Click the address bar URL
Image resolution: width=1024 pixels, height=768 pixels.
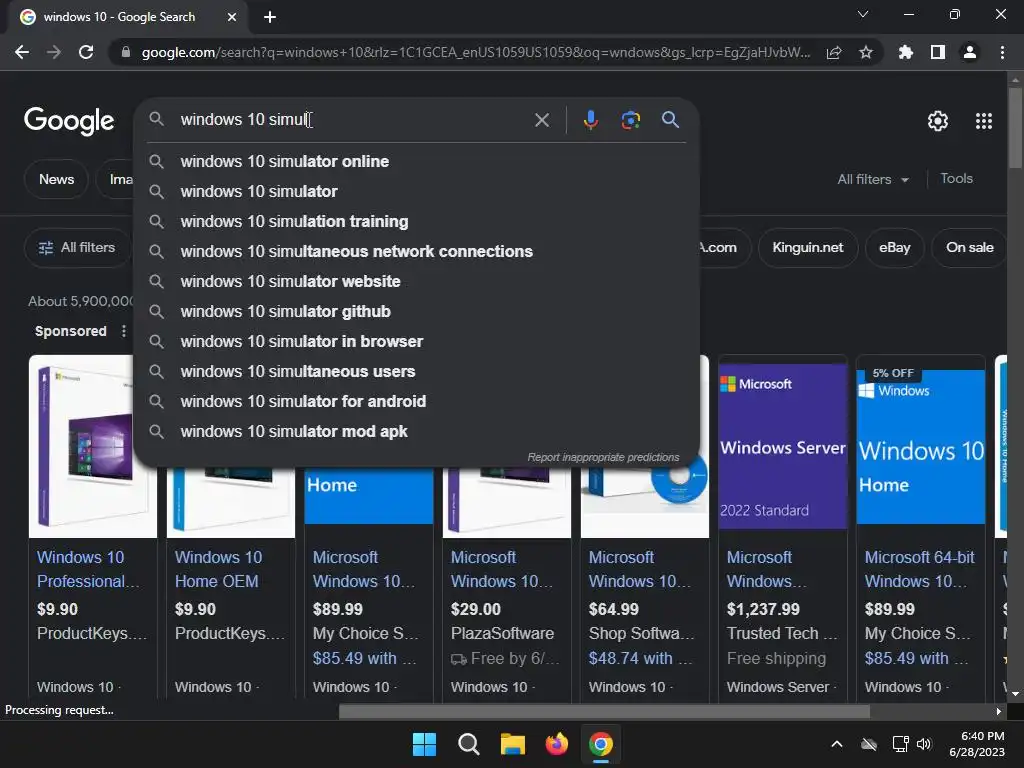(475, 52)
